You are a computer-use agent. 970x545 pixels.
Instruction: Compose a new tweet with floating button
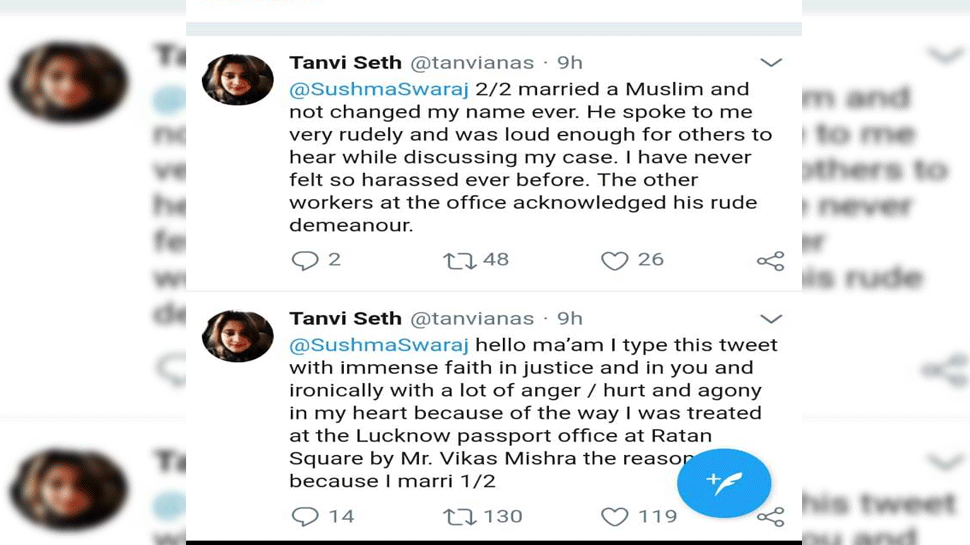pyautogui.click(x=724, y=483)
